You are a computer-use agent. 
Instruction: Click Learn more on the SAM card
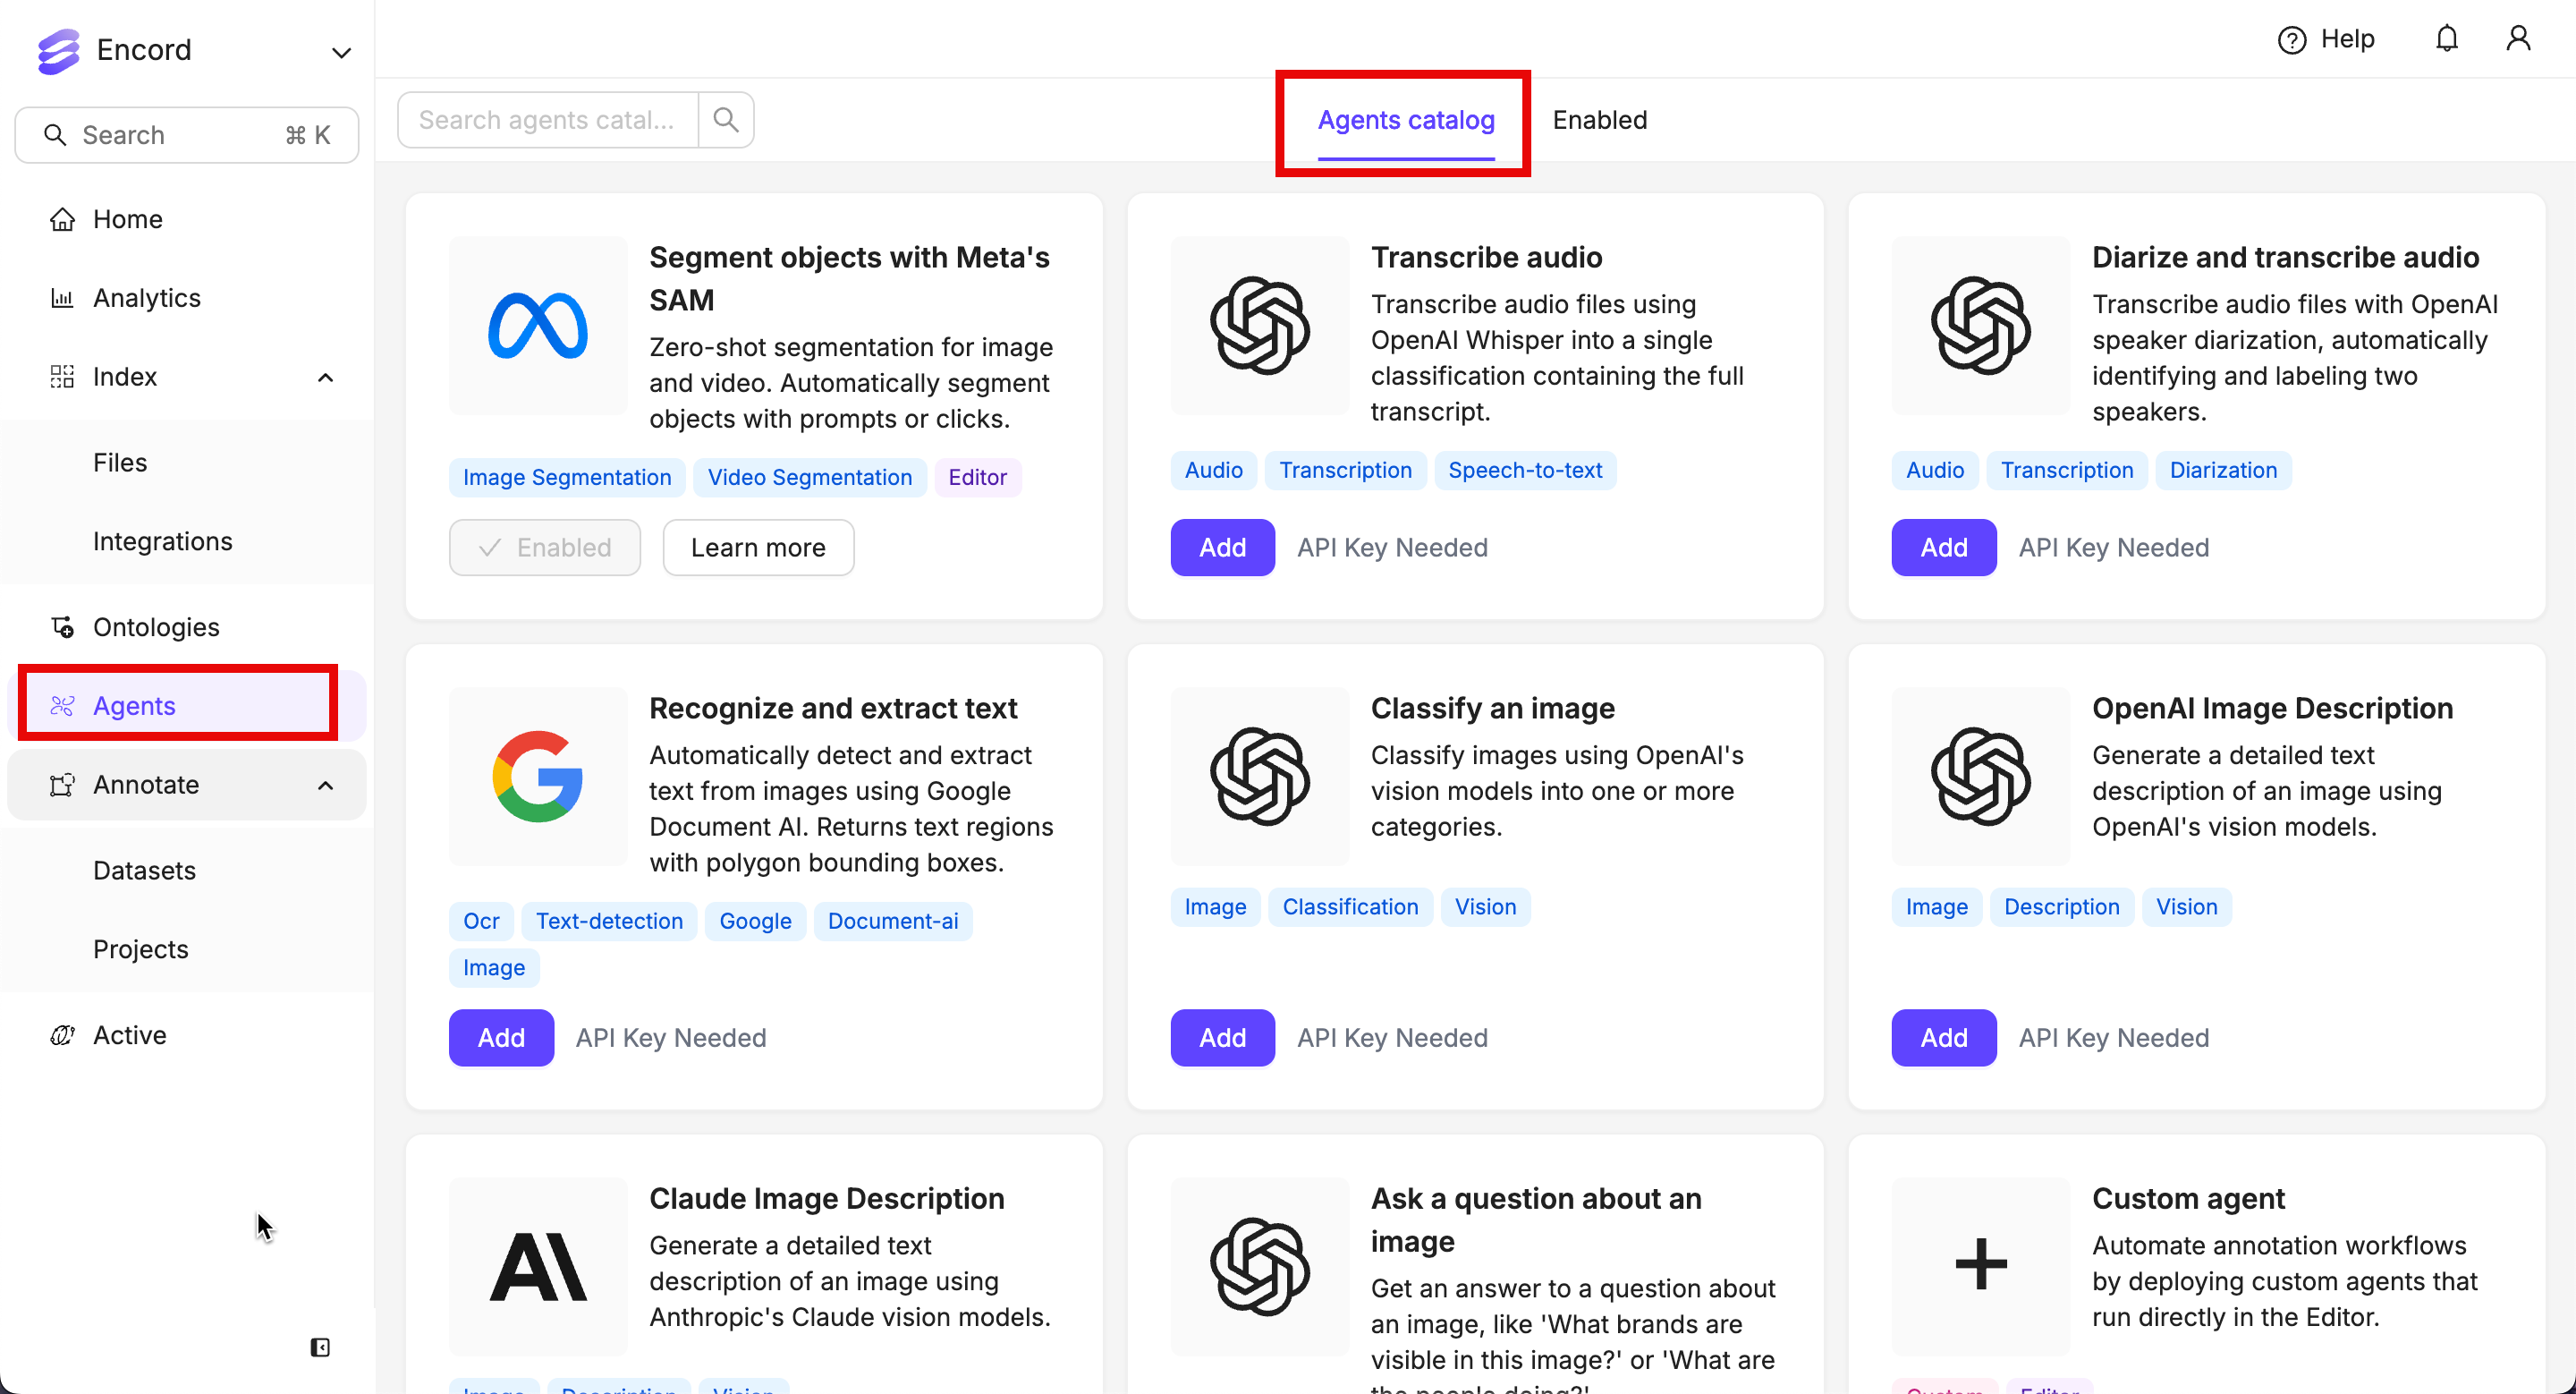click(x=758, y=547)
